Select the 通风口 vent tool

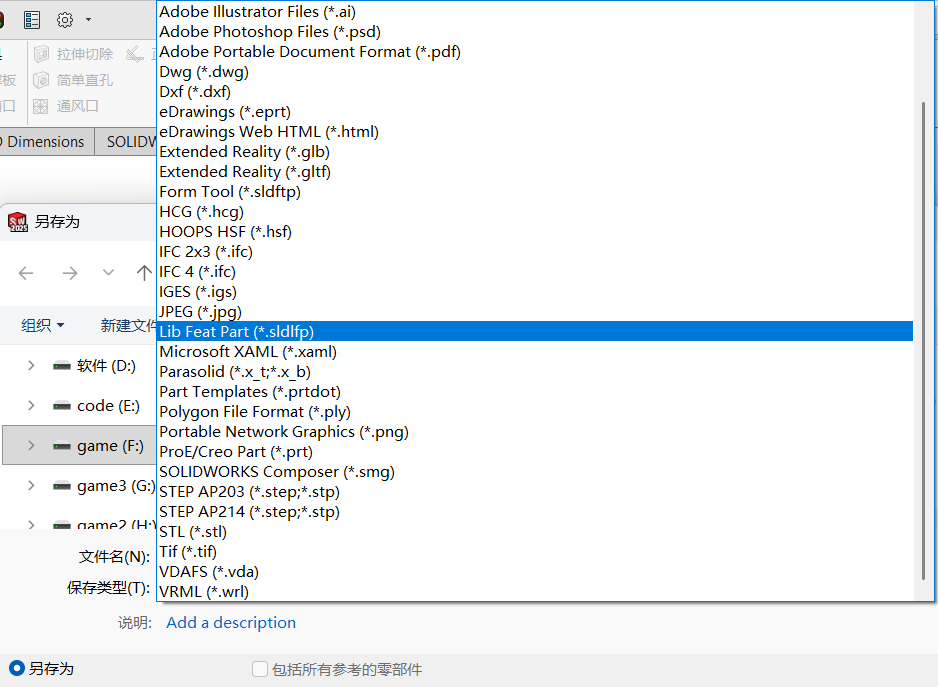pyautogui.click(x=66, y=107)
